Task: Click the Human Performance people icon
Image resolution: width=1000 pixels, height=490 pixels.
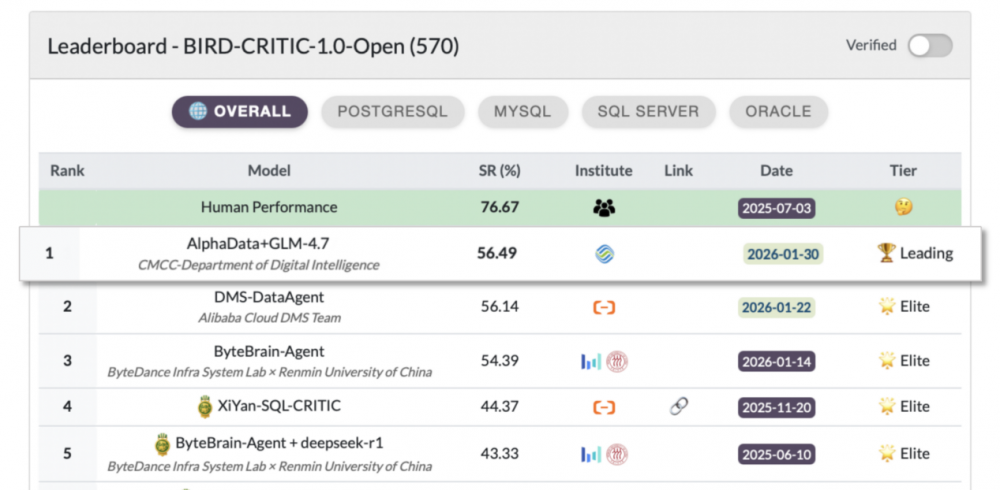Action: tap(604, 208)
